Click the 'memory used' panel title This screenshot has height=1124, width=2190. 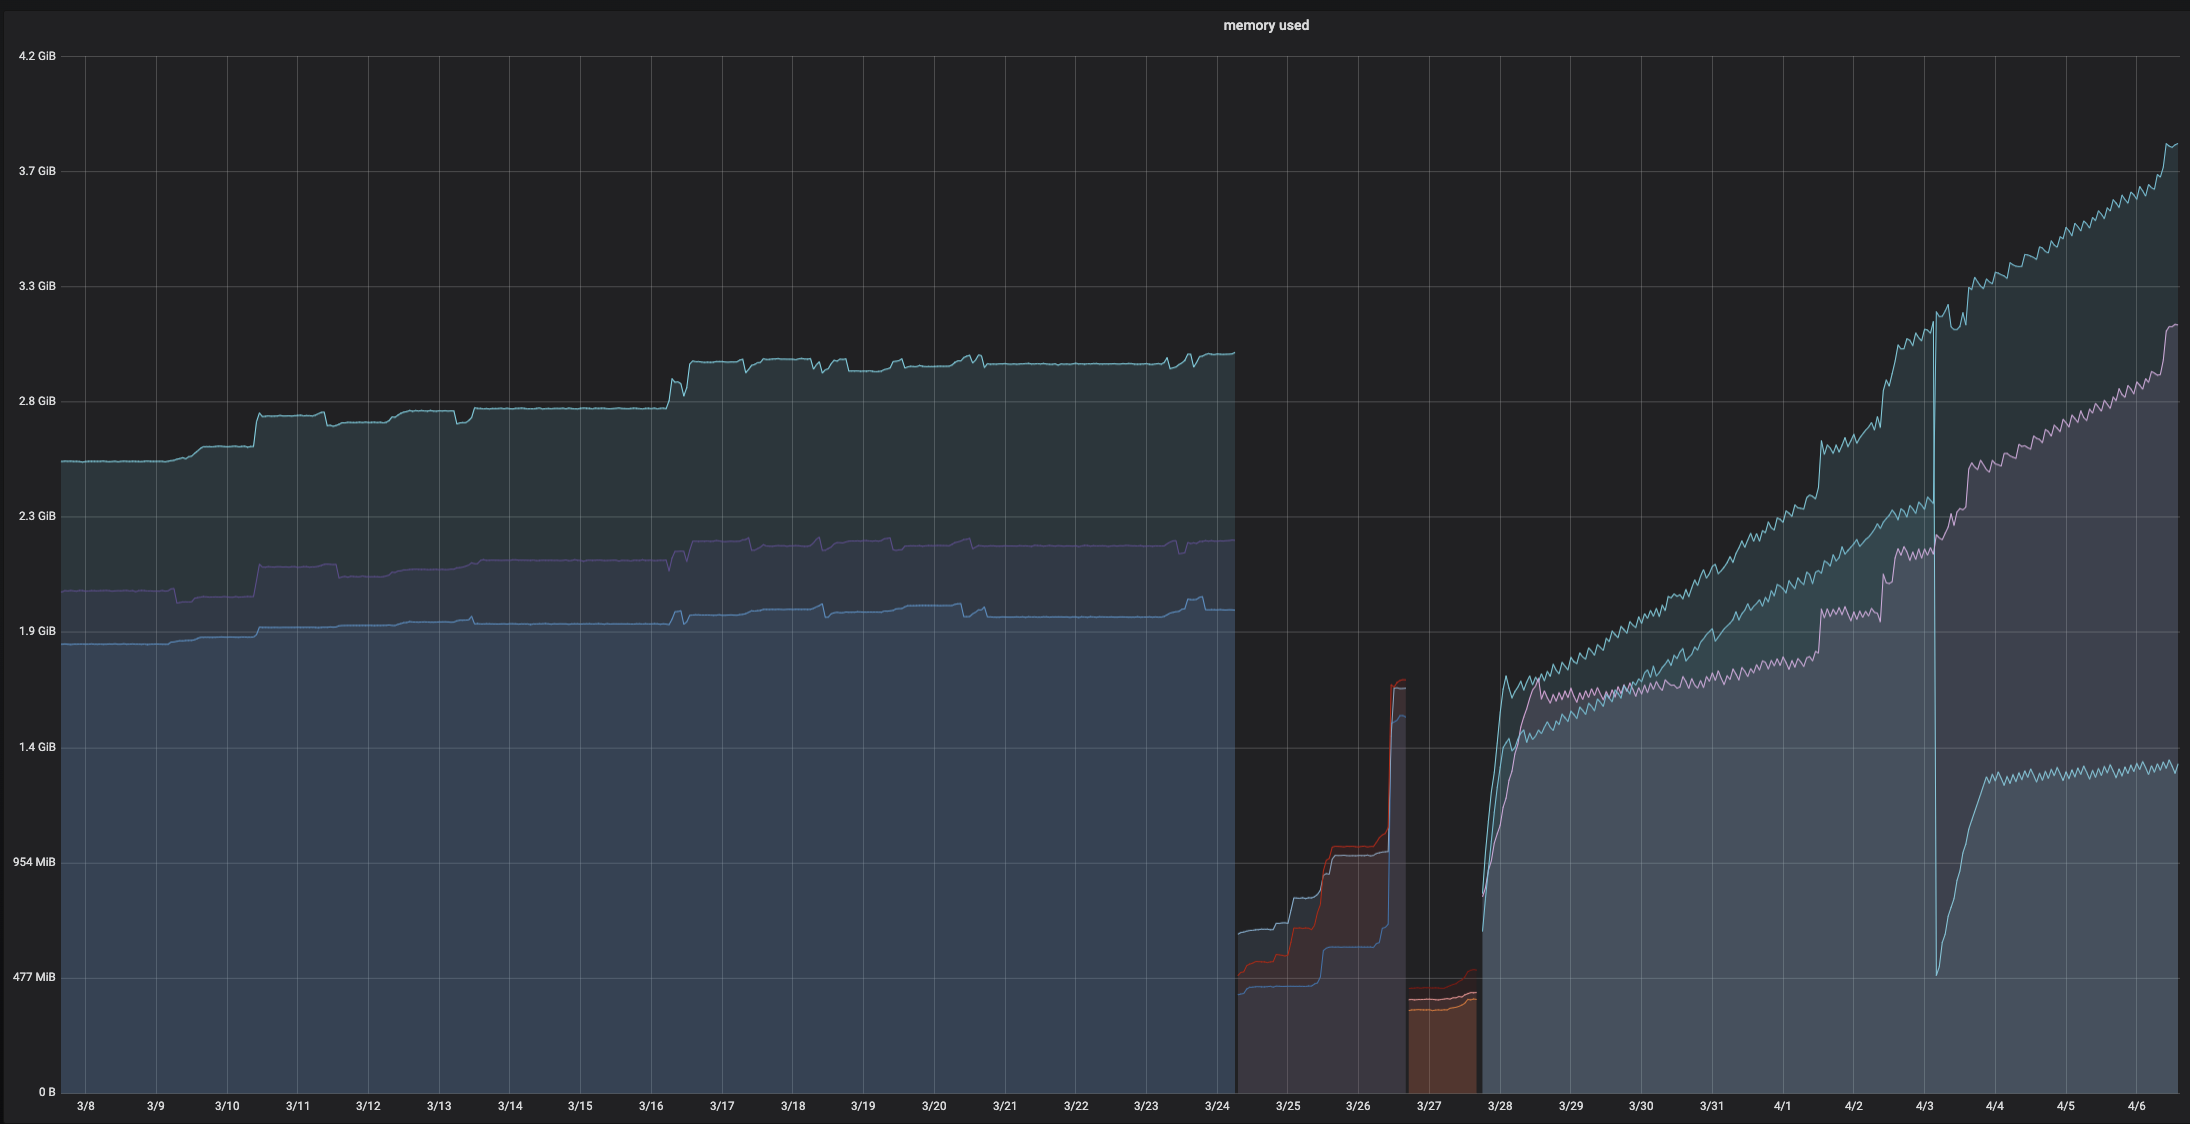(x=1266, y=25)
